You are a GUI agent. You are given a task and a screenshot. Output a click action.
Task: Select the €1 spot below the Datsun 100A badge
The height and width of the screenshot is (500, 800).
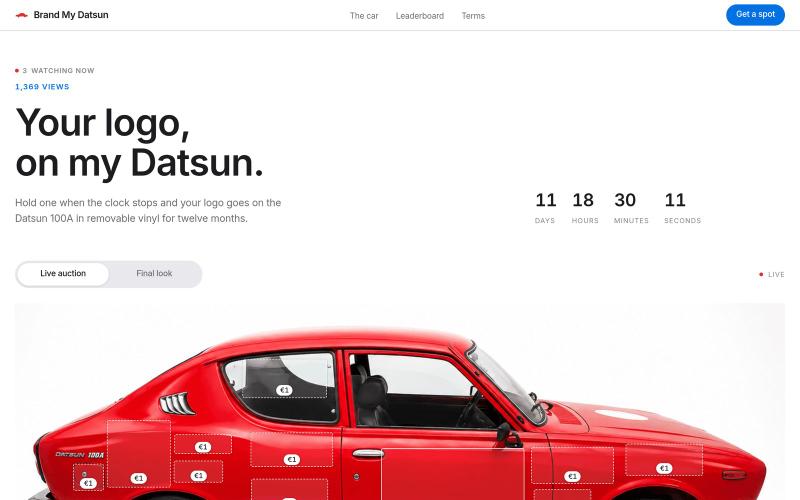(88, 478)
